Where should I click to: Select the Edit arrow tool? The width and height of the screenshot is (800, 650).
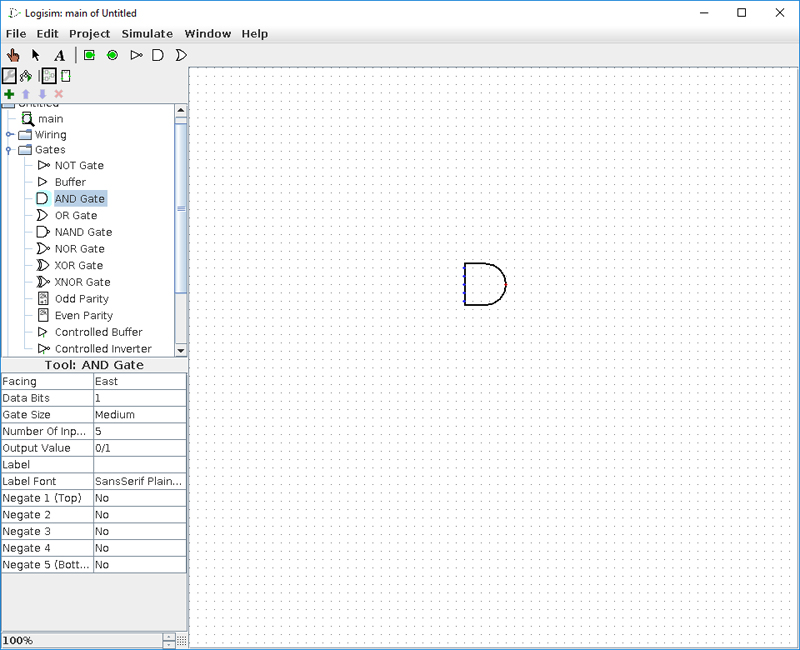coord(36,55)
